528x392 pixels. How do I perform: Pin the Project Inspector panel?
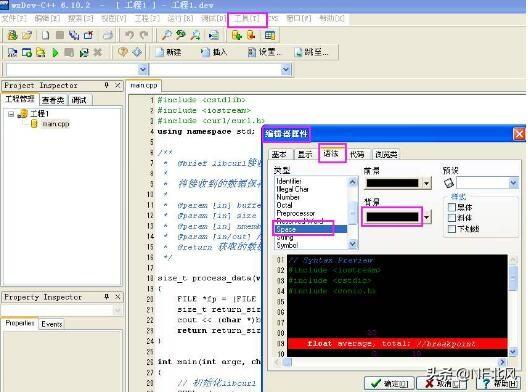(106, 85)
